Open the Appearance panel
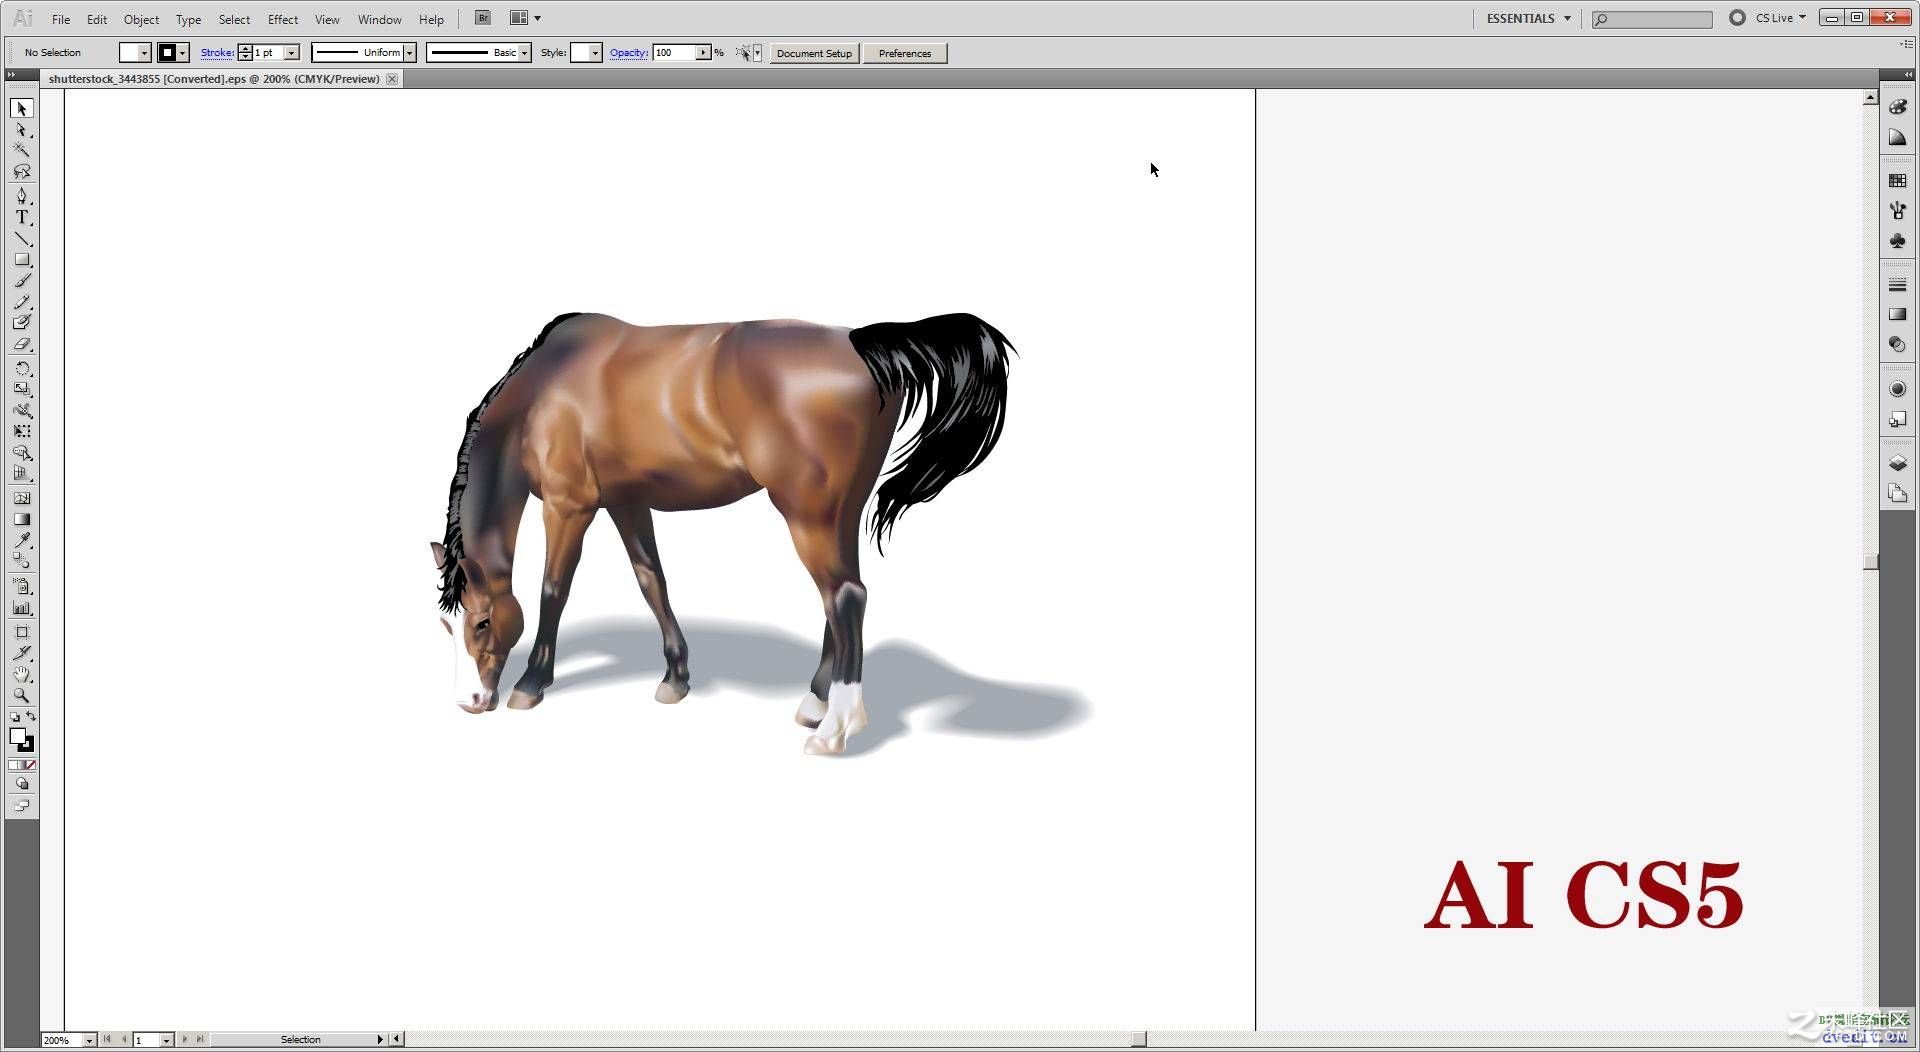Image resolution: width=1920 pixels, height=1052 pixels. coord(1897,389)
